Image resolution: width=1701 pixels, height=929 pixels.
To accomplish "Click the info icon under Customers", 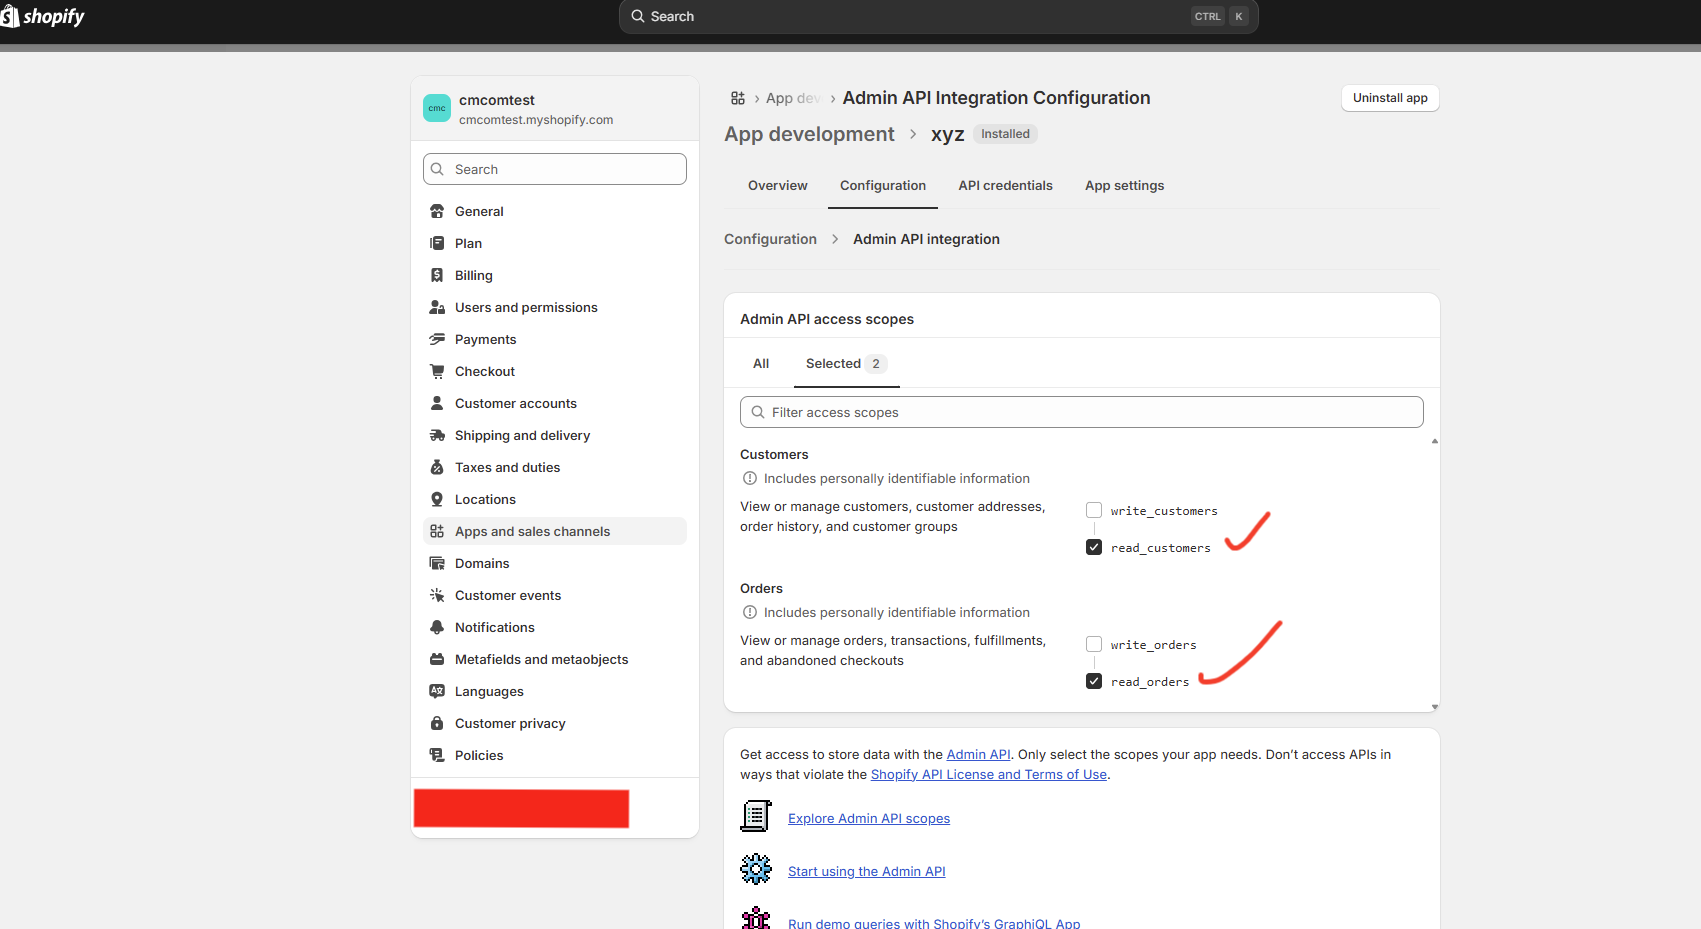I will click(x=750, y=478).
